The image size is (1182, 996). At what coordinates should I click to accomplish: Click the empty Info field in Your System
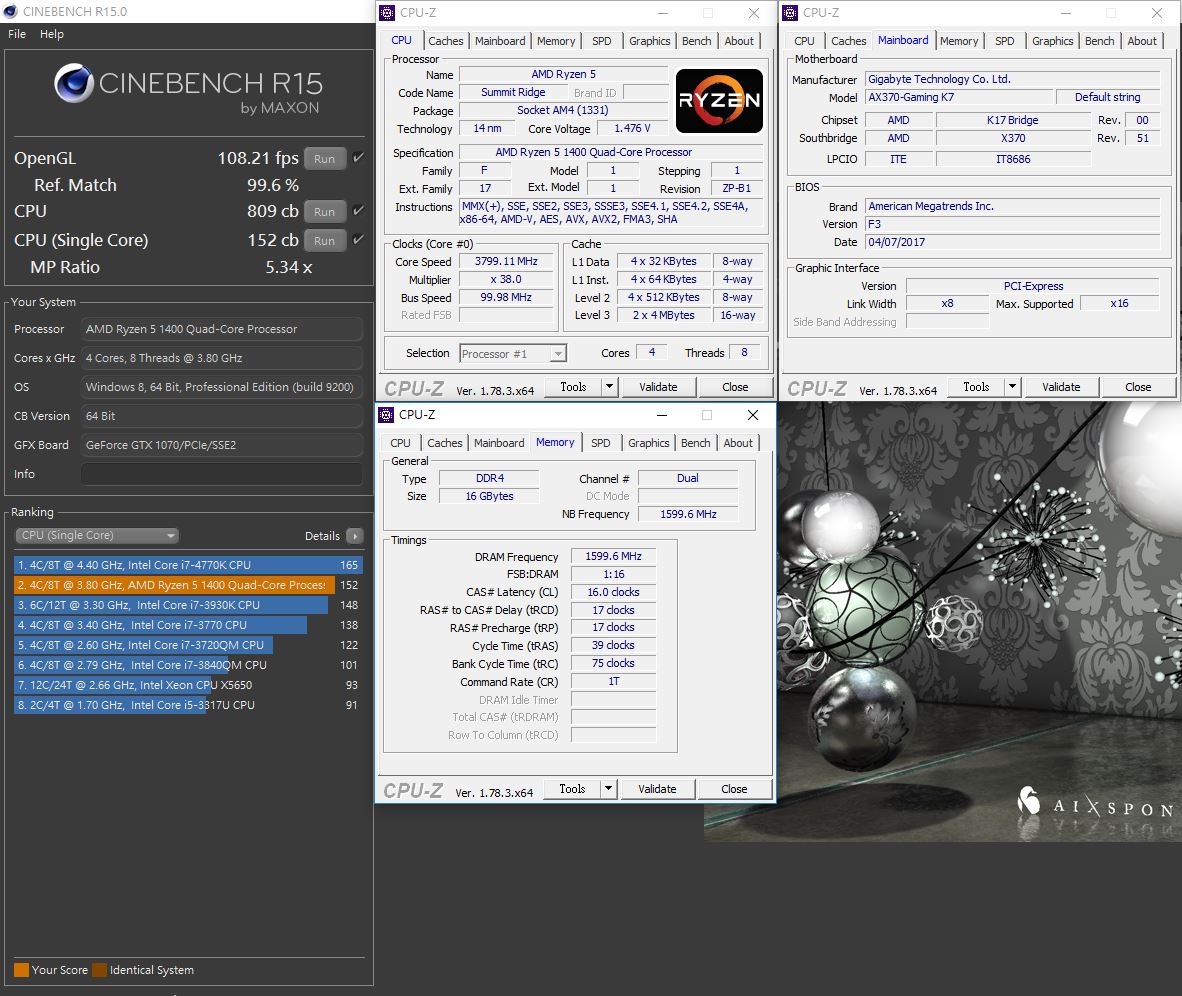click(x=222, y=474)
